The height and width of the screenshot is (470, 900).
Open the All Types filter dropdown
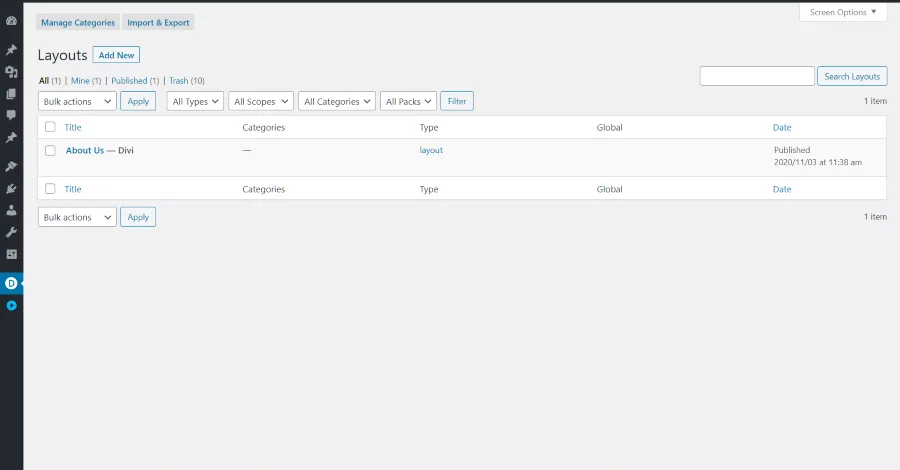click(195, 101)
